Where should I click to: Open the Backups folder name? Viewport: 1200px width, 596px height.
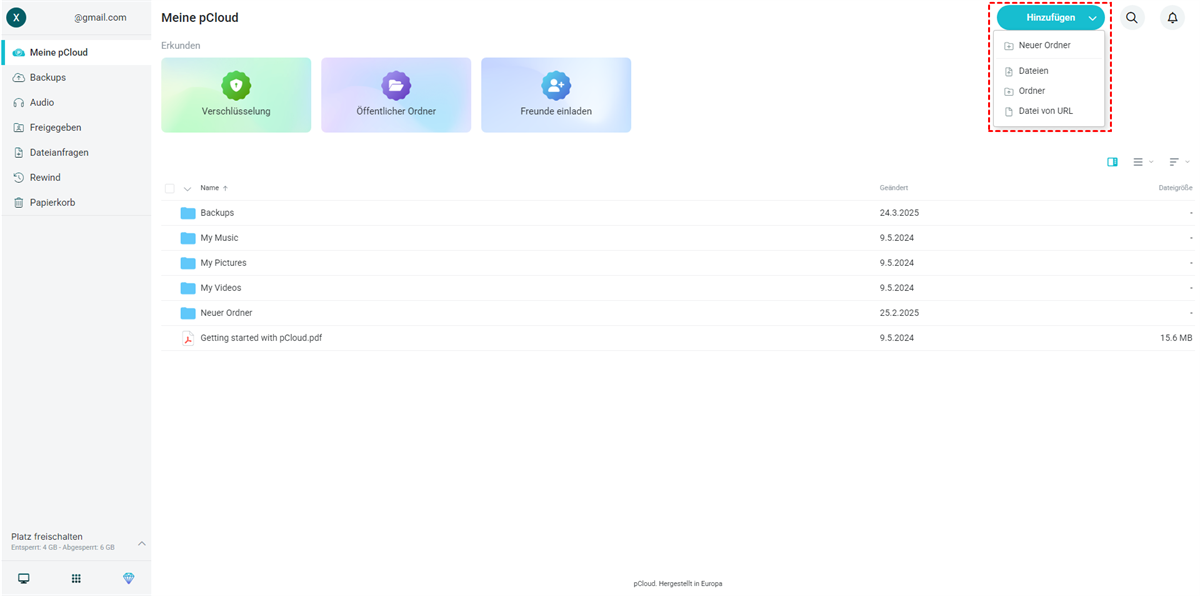217,213
